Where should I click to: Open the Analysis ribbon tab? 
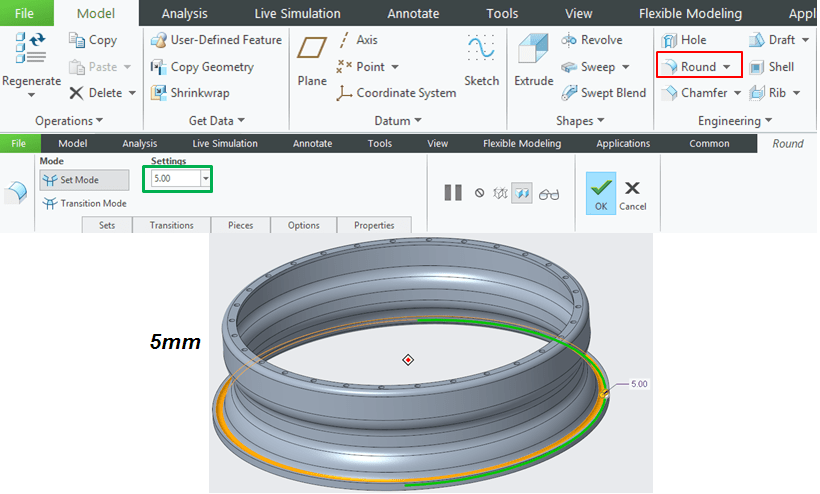coord(185,14)
